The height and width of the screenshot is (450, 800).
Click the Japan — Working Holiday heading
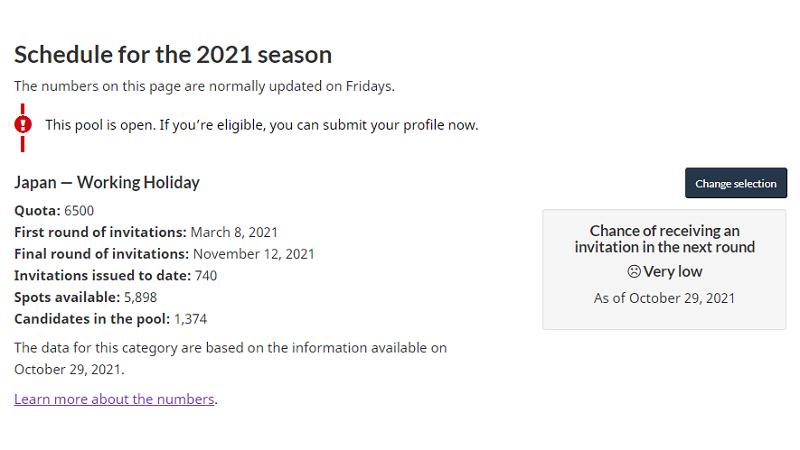click(107, 182)
